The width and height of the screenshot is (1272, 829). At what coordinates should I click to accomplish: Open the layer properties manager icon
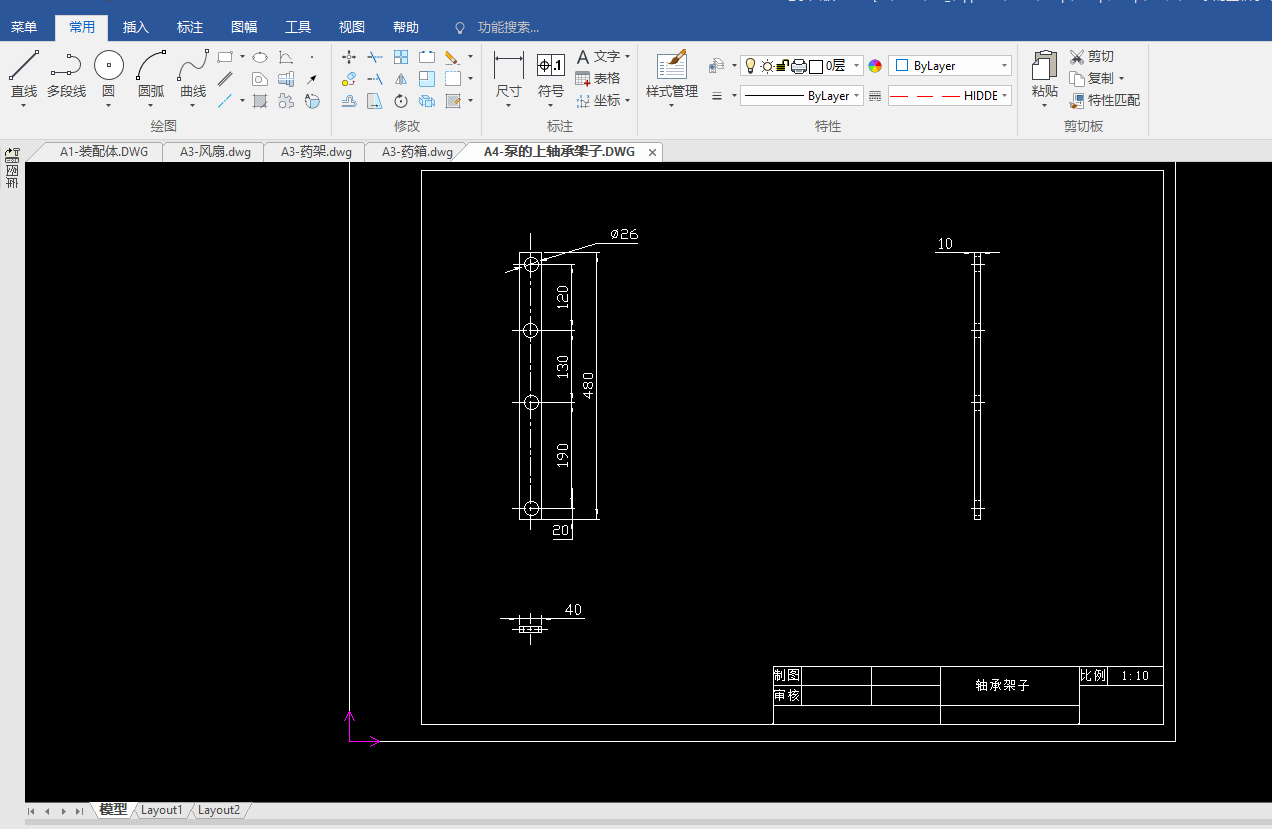[716, 66]
